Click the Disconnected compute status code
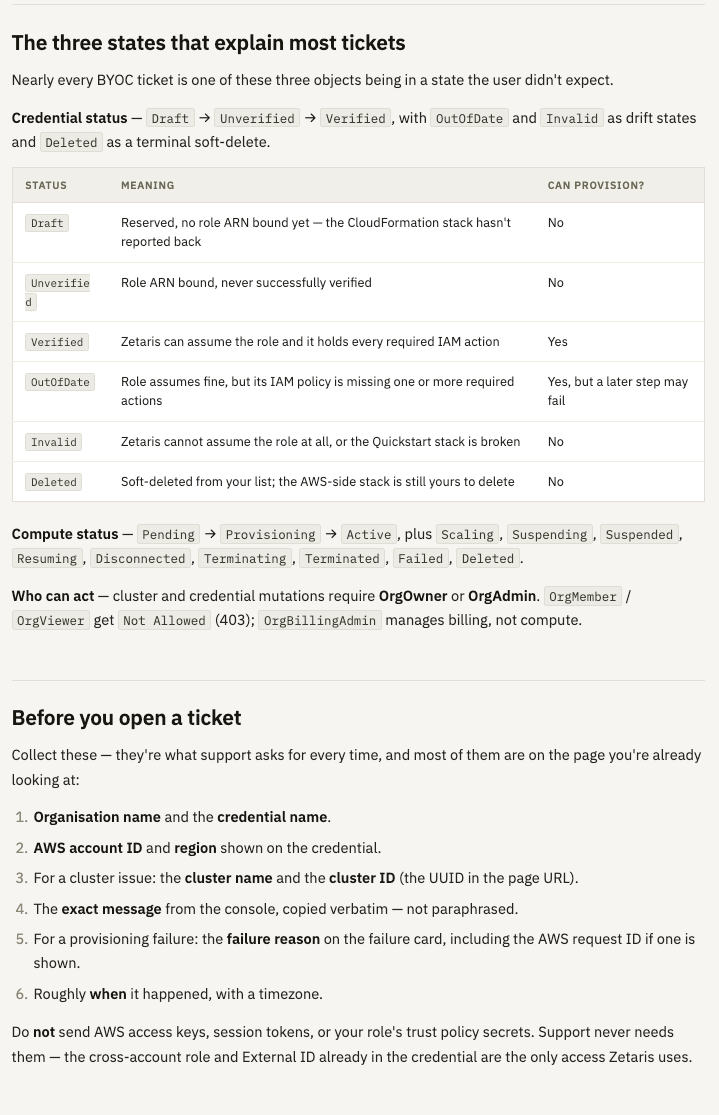 point(140,559)
